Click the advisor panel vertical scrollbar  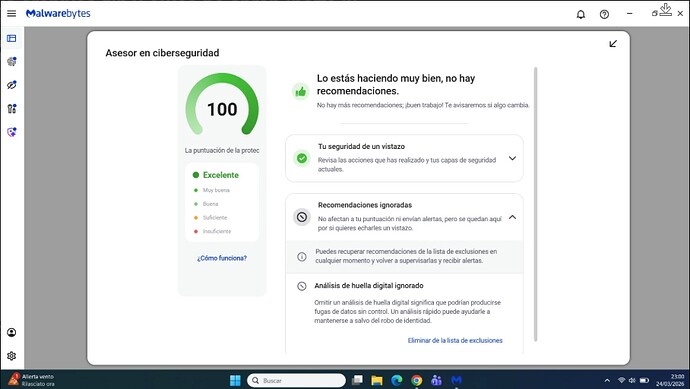tap(536, 204)
